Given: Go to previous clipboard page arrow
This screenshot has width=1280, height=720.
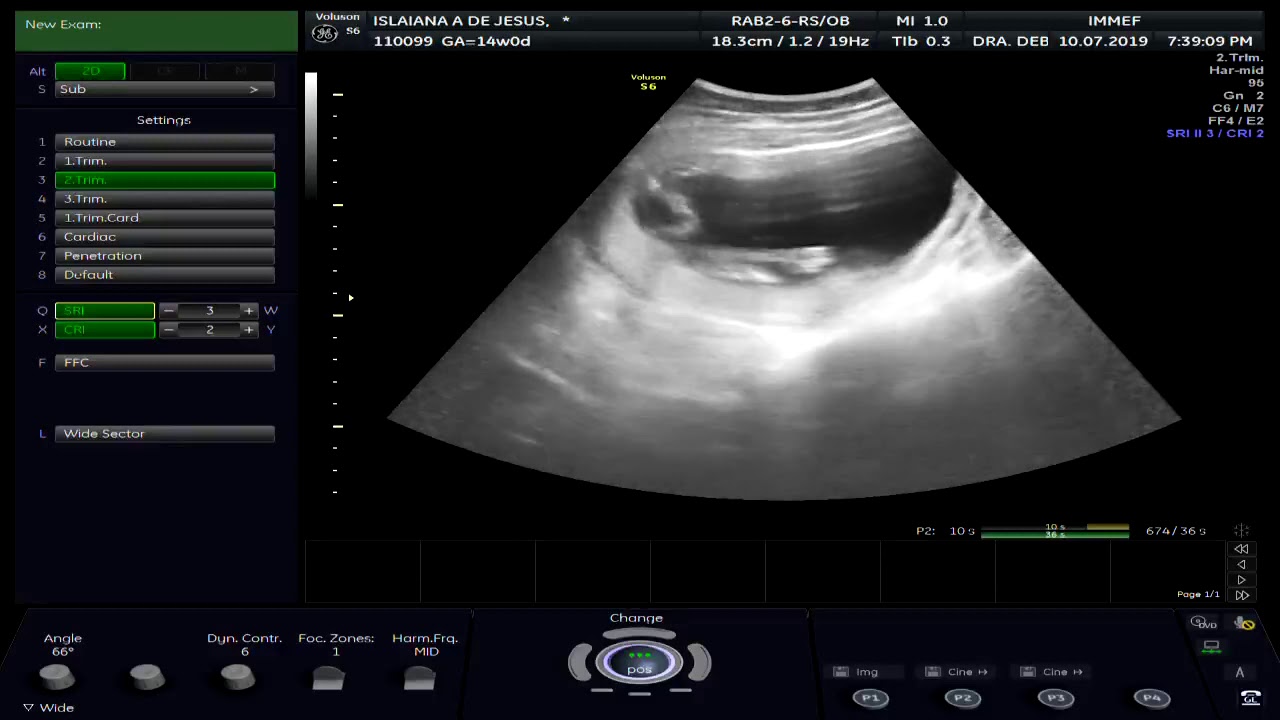Looking at the screenshot, I should [x=1241, y=564].
